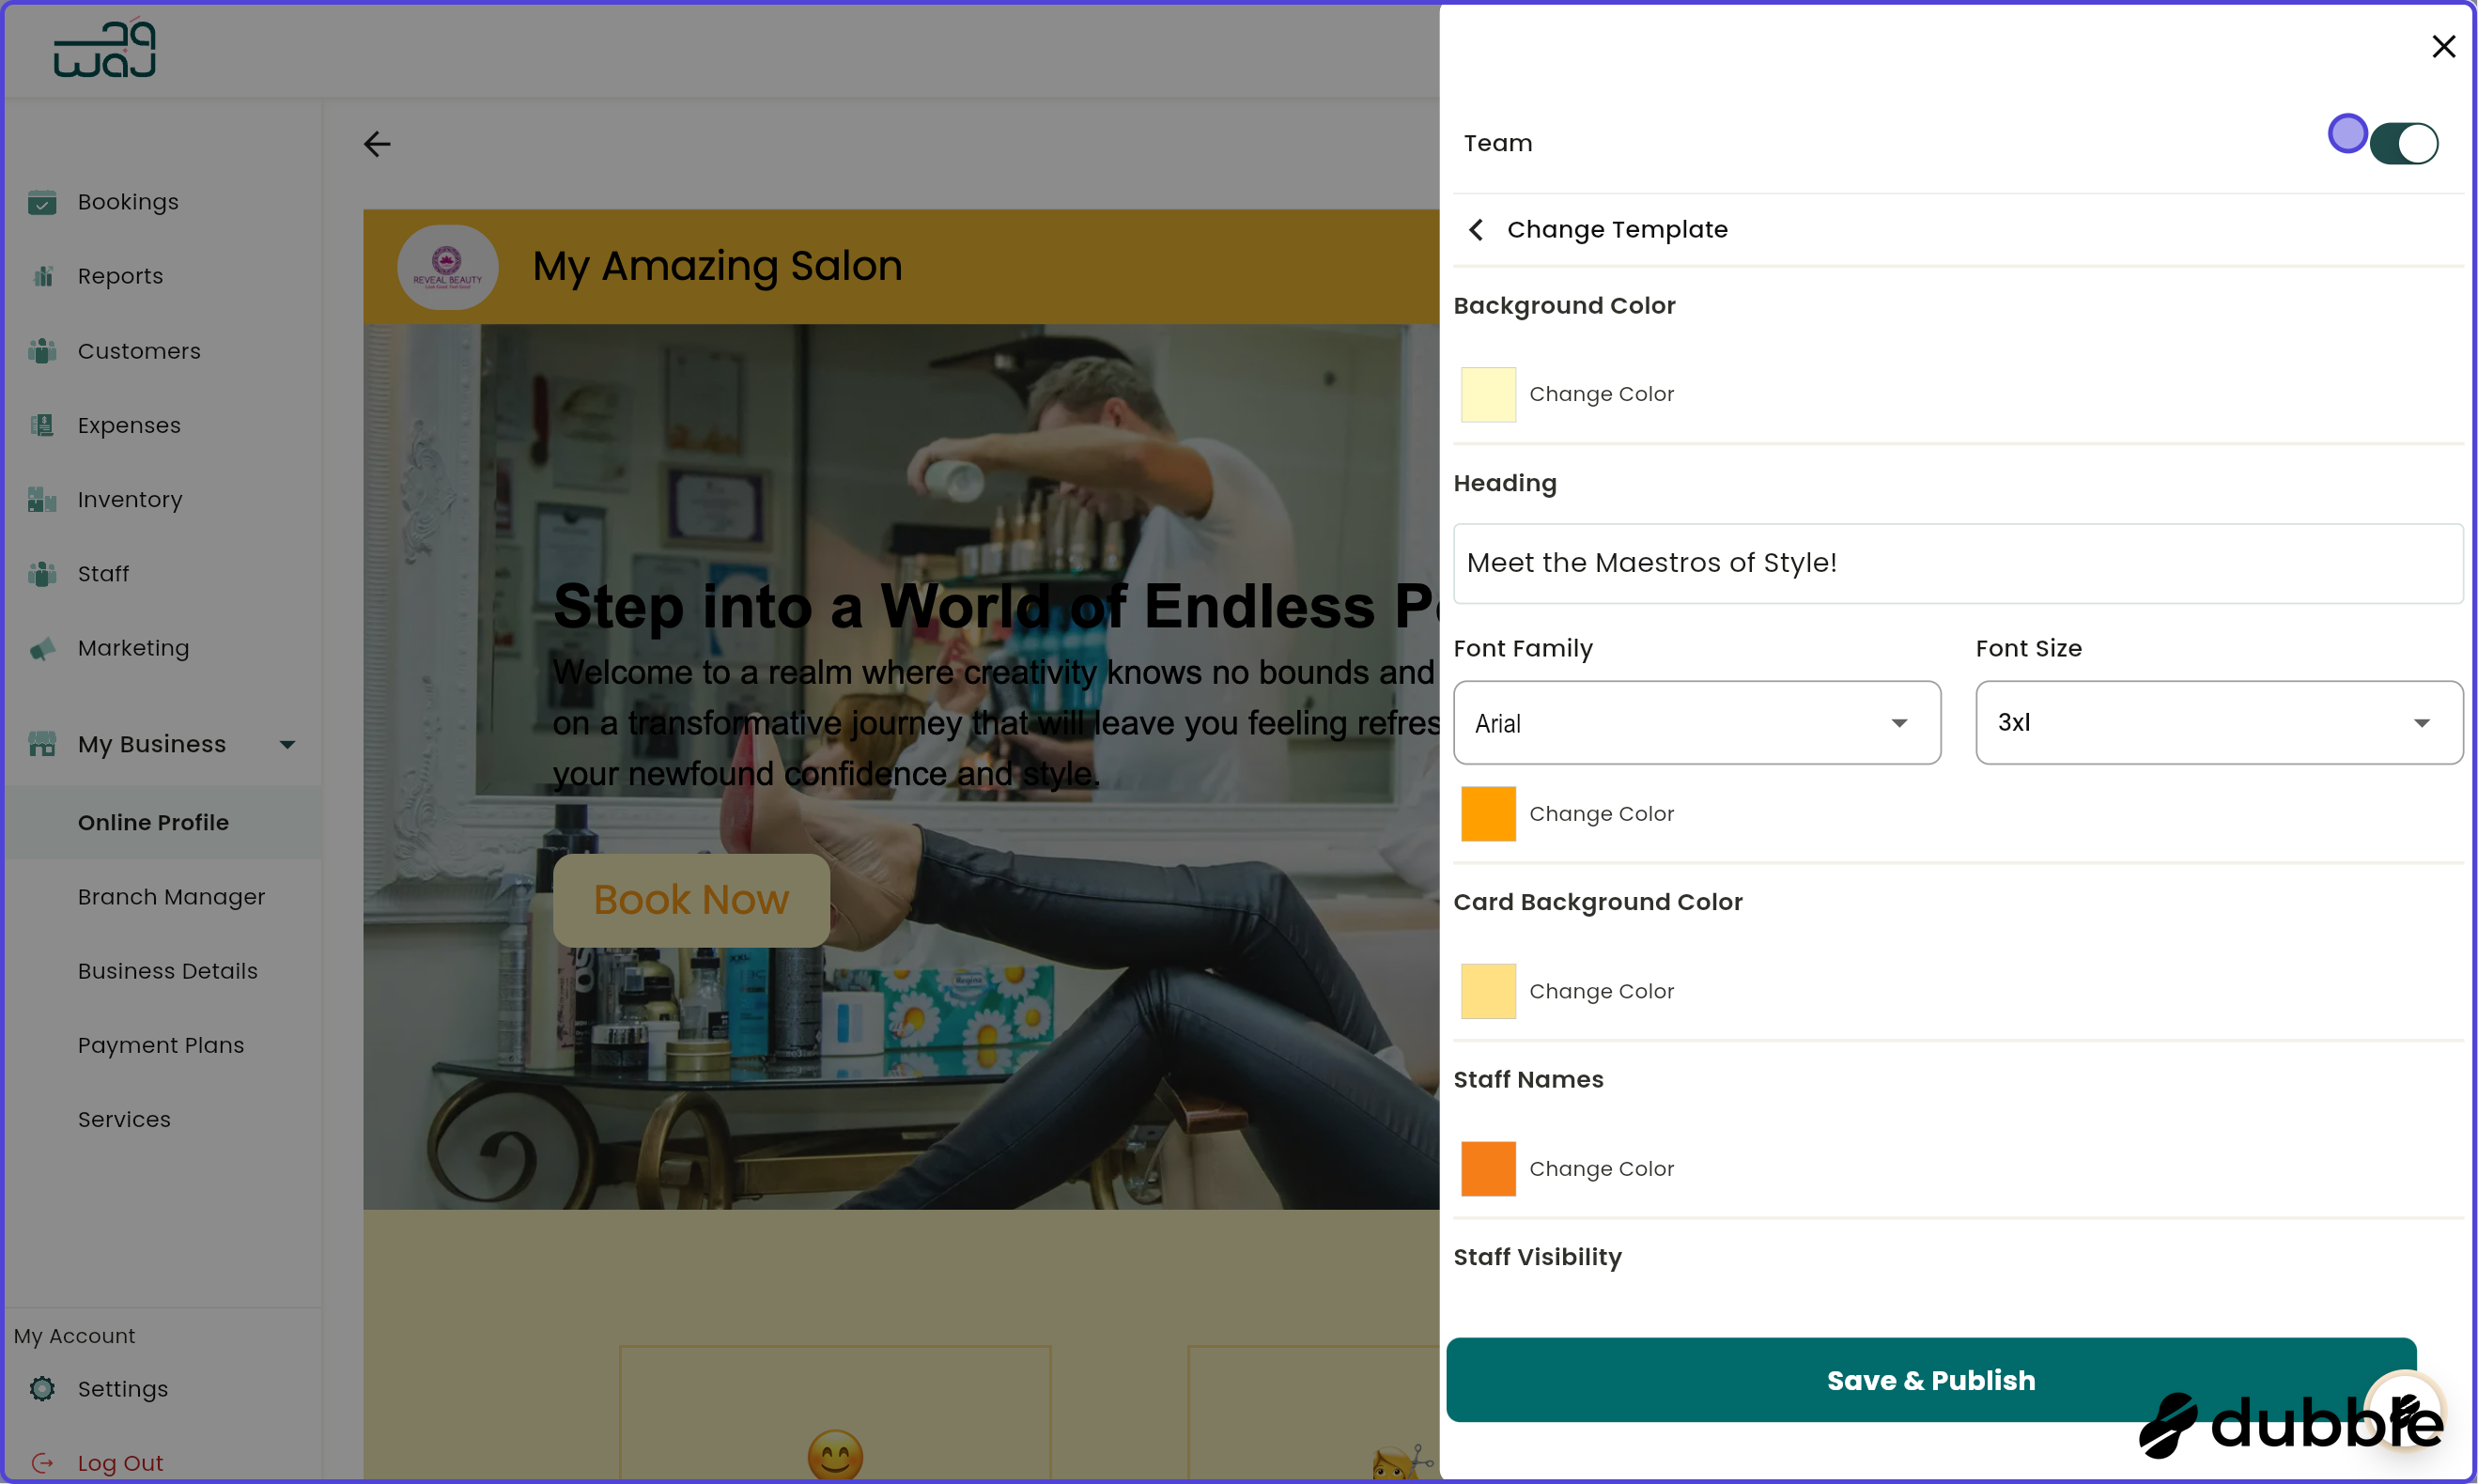Select the Marketing megaphone icon
The image size is (2478, 1484).
click(42, 648)
